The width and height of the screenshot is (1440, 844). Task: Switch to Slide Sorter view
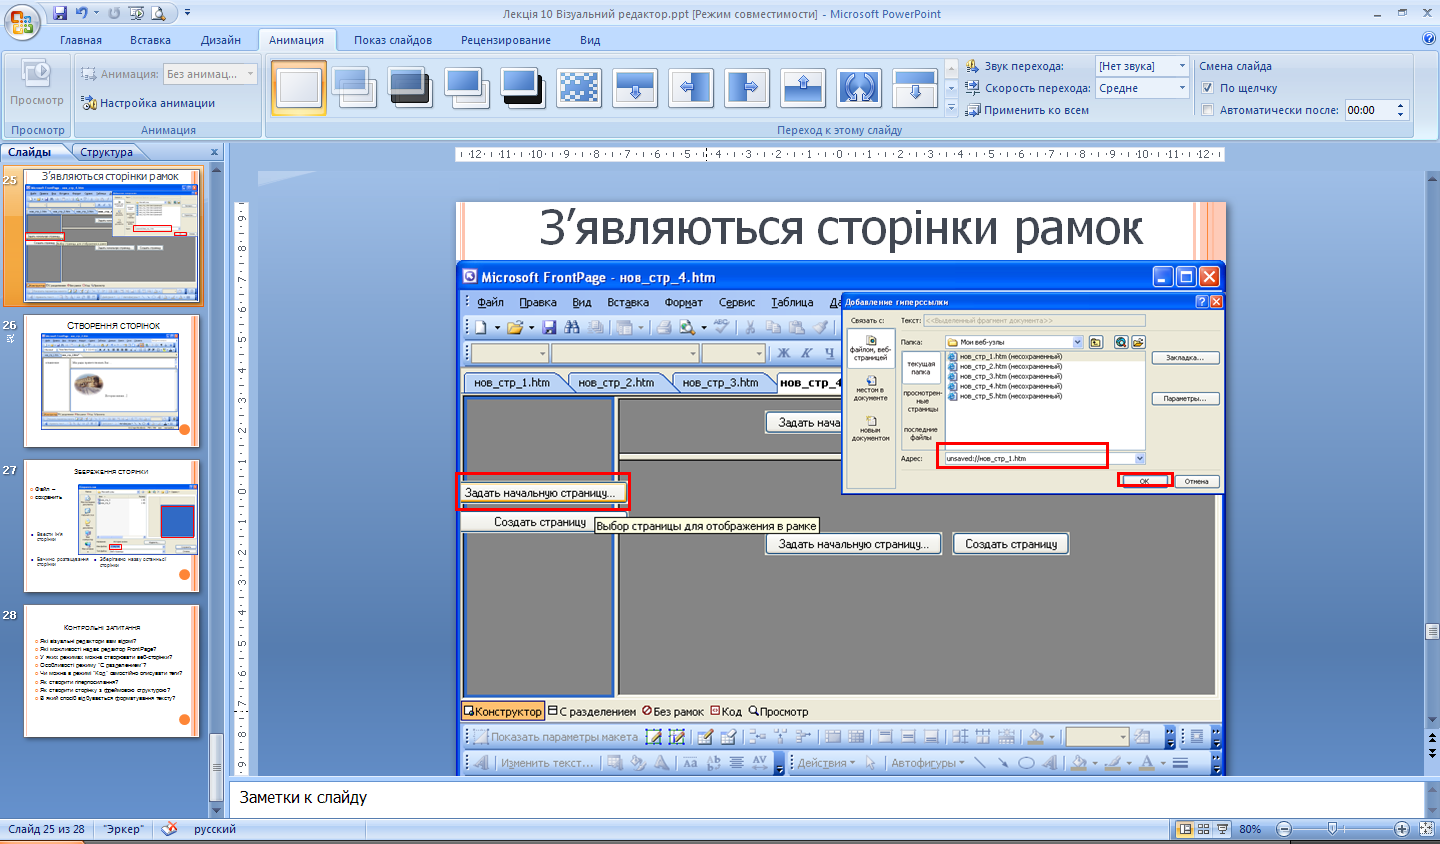pos(1204,829)
